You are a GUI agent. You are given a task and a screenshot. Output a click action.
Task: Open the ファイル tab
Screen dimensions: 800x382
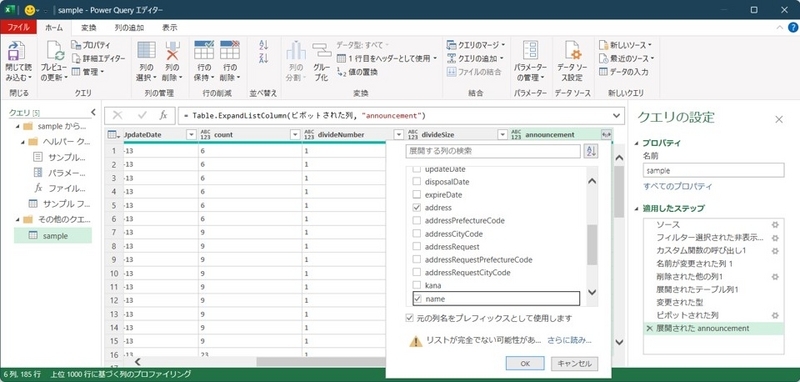(18, 28)
